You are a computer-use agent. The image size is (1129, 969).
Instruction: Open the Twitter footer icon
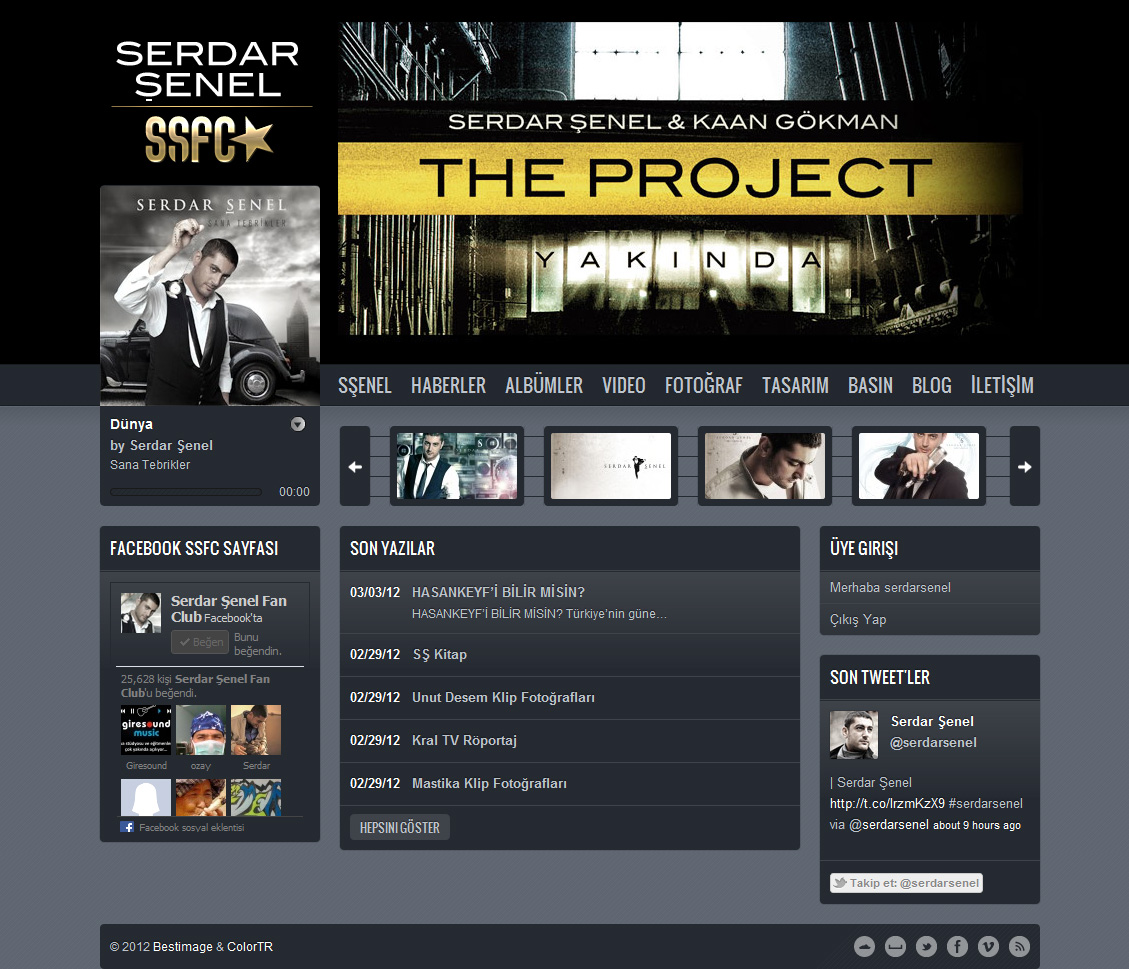(926, 947)
